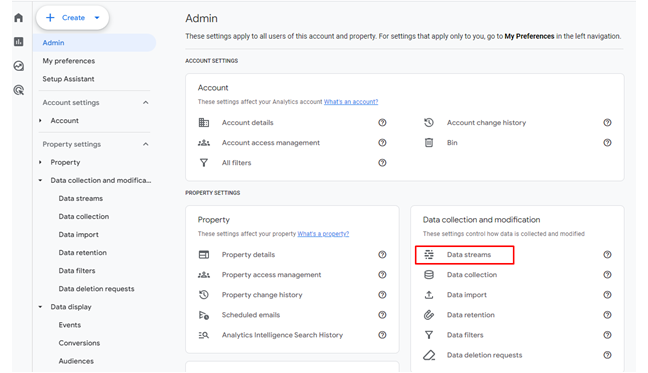Open Setup Assistant in sidebar
Viewport: 648px width, 373px height.
coord(68,79)
